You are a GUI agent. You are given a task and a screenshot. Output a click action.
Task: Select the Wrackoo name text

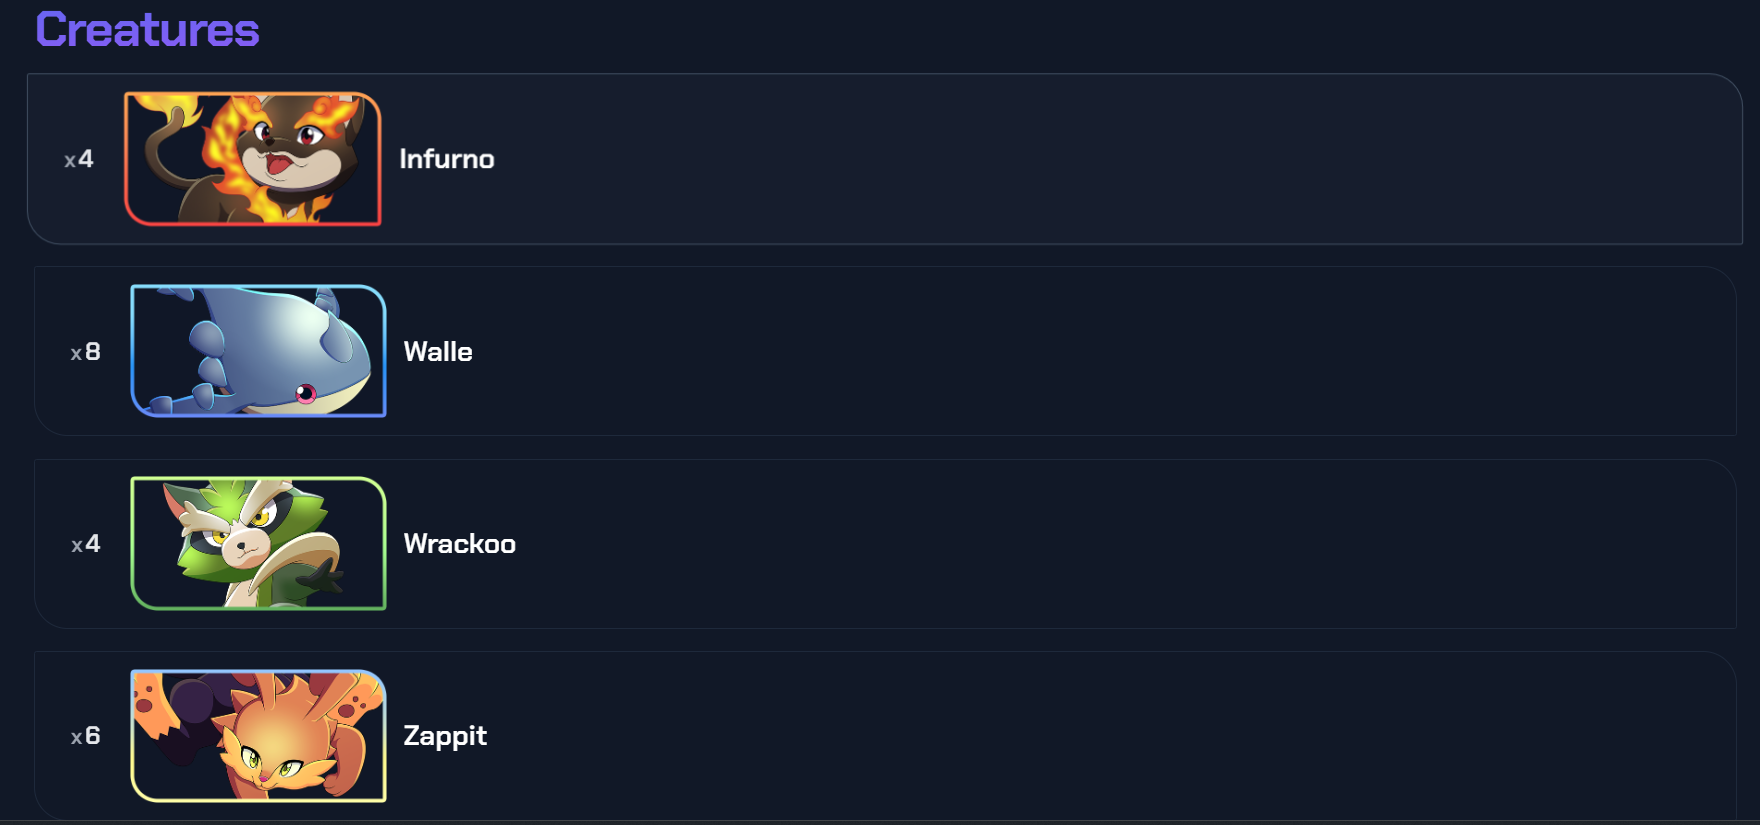click(459, 544)
